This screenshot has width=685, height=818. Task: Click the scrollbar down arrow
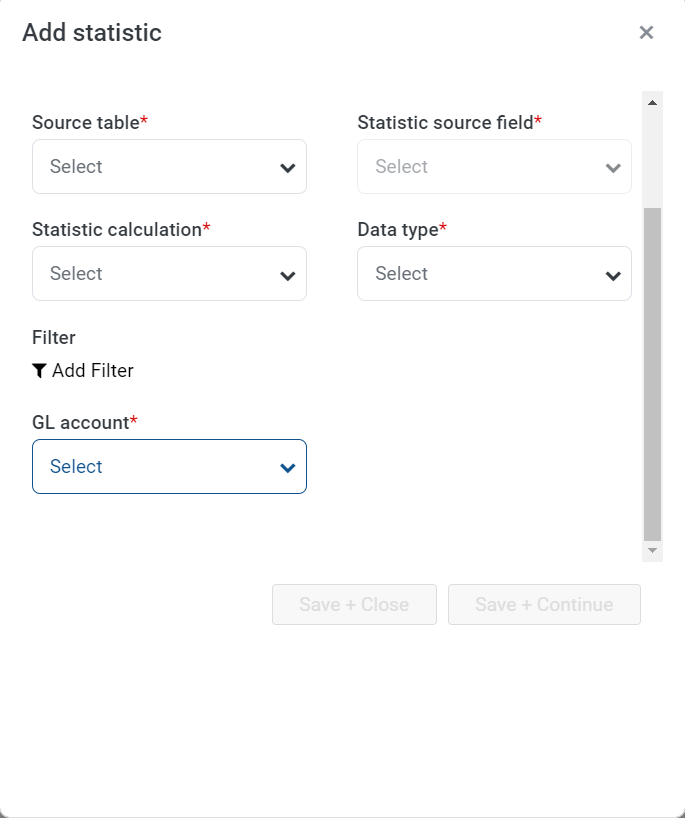pos(652,550)
